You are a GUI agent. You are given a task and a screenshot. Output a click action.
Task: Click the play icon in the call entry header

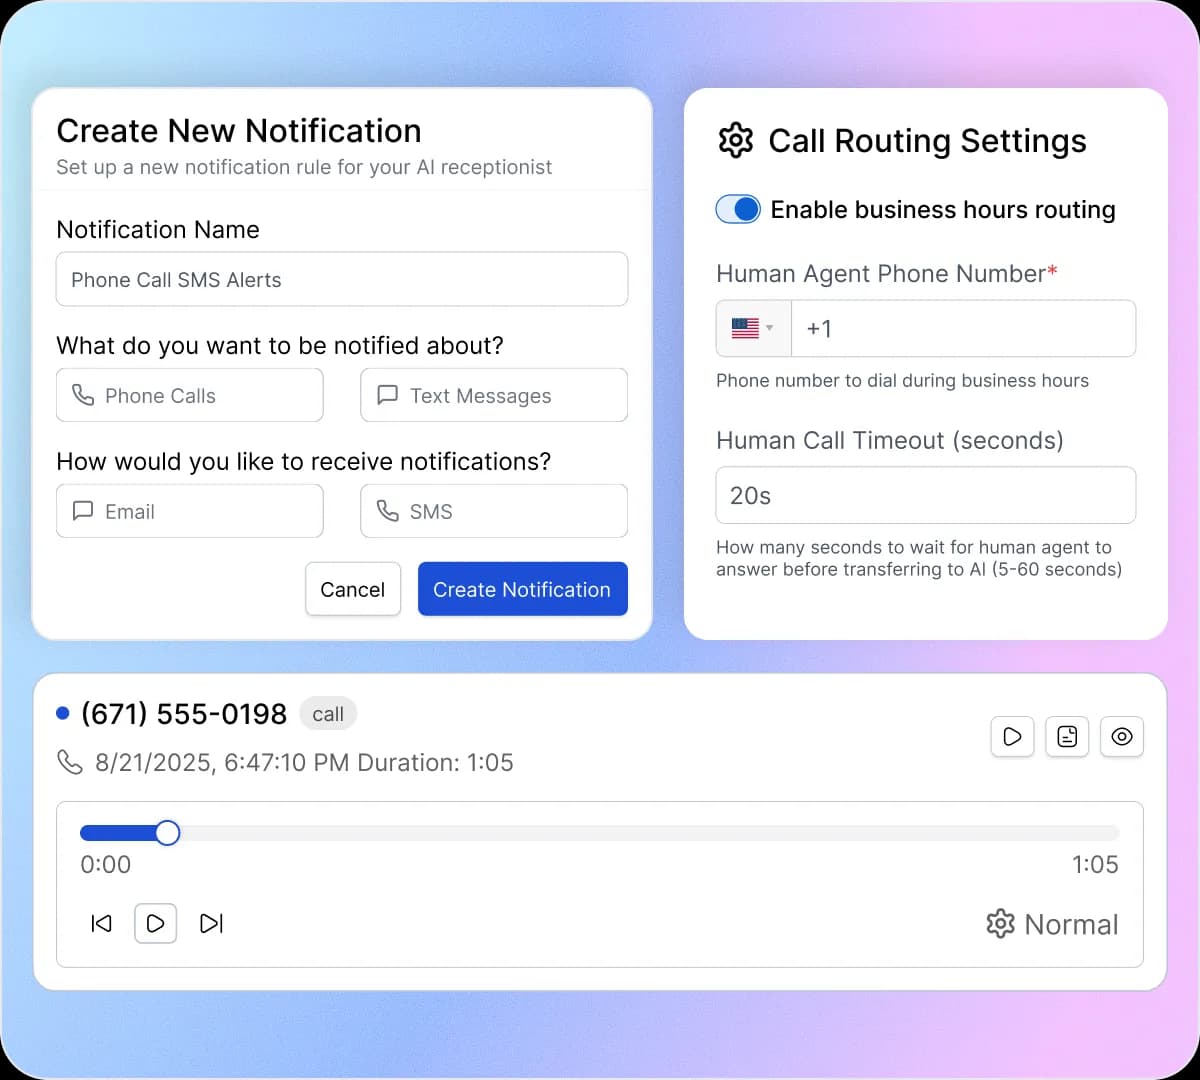click(1012, 737)
